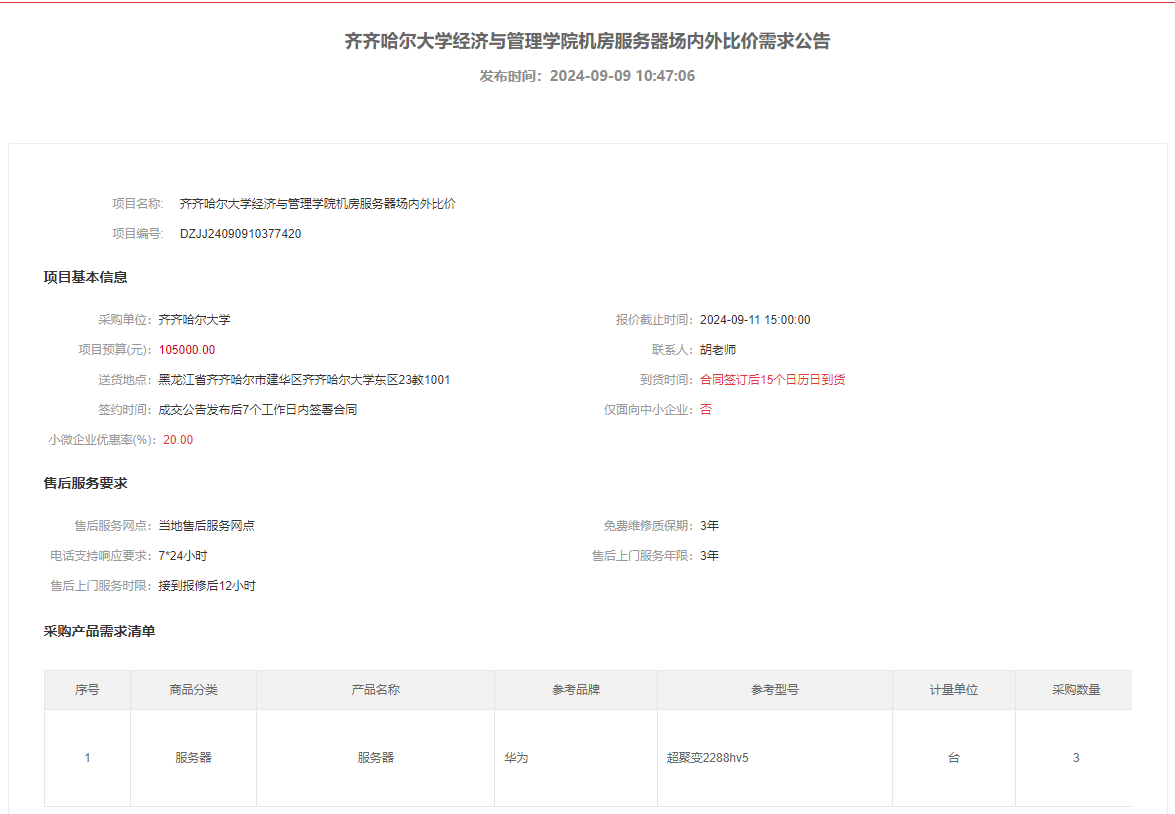Click the 参考型号 column header
The height and width of the screenshot is (814, 1175).
pos(775,690)
